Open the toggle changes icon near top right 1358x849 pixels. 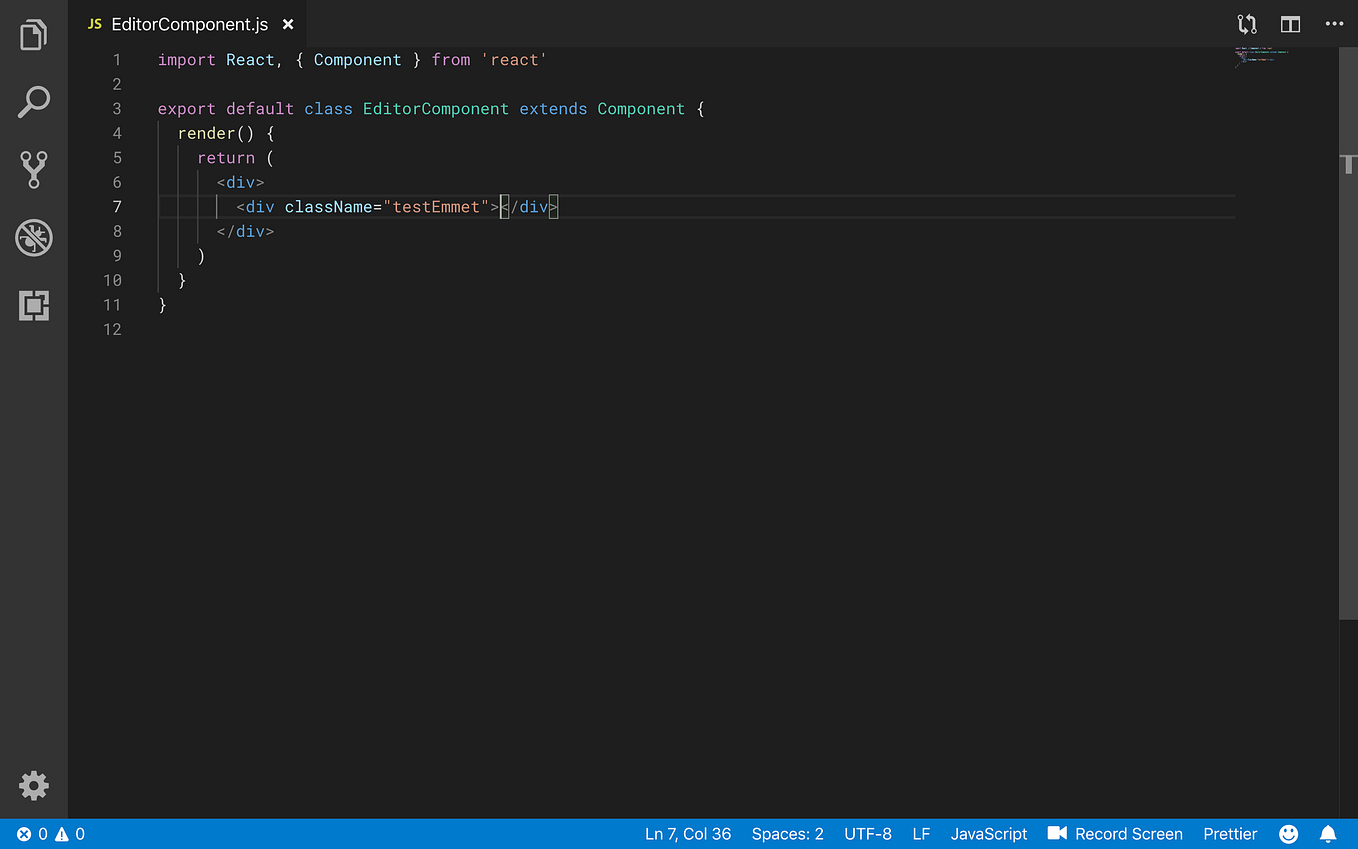pyautogui.click(x=1246, y=24)
